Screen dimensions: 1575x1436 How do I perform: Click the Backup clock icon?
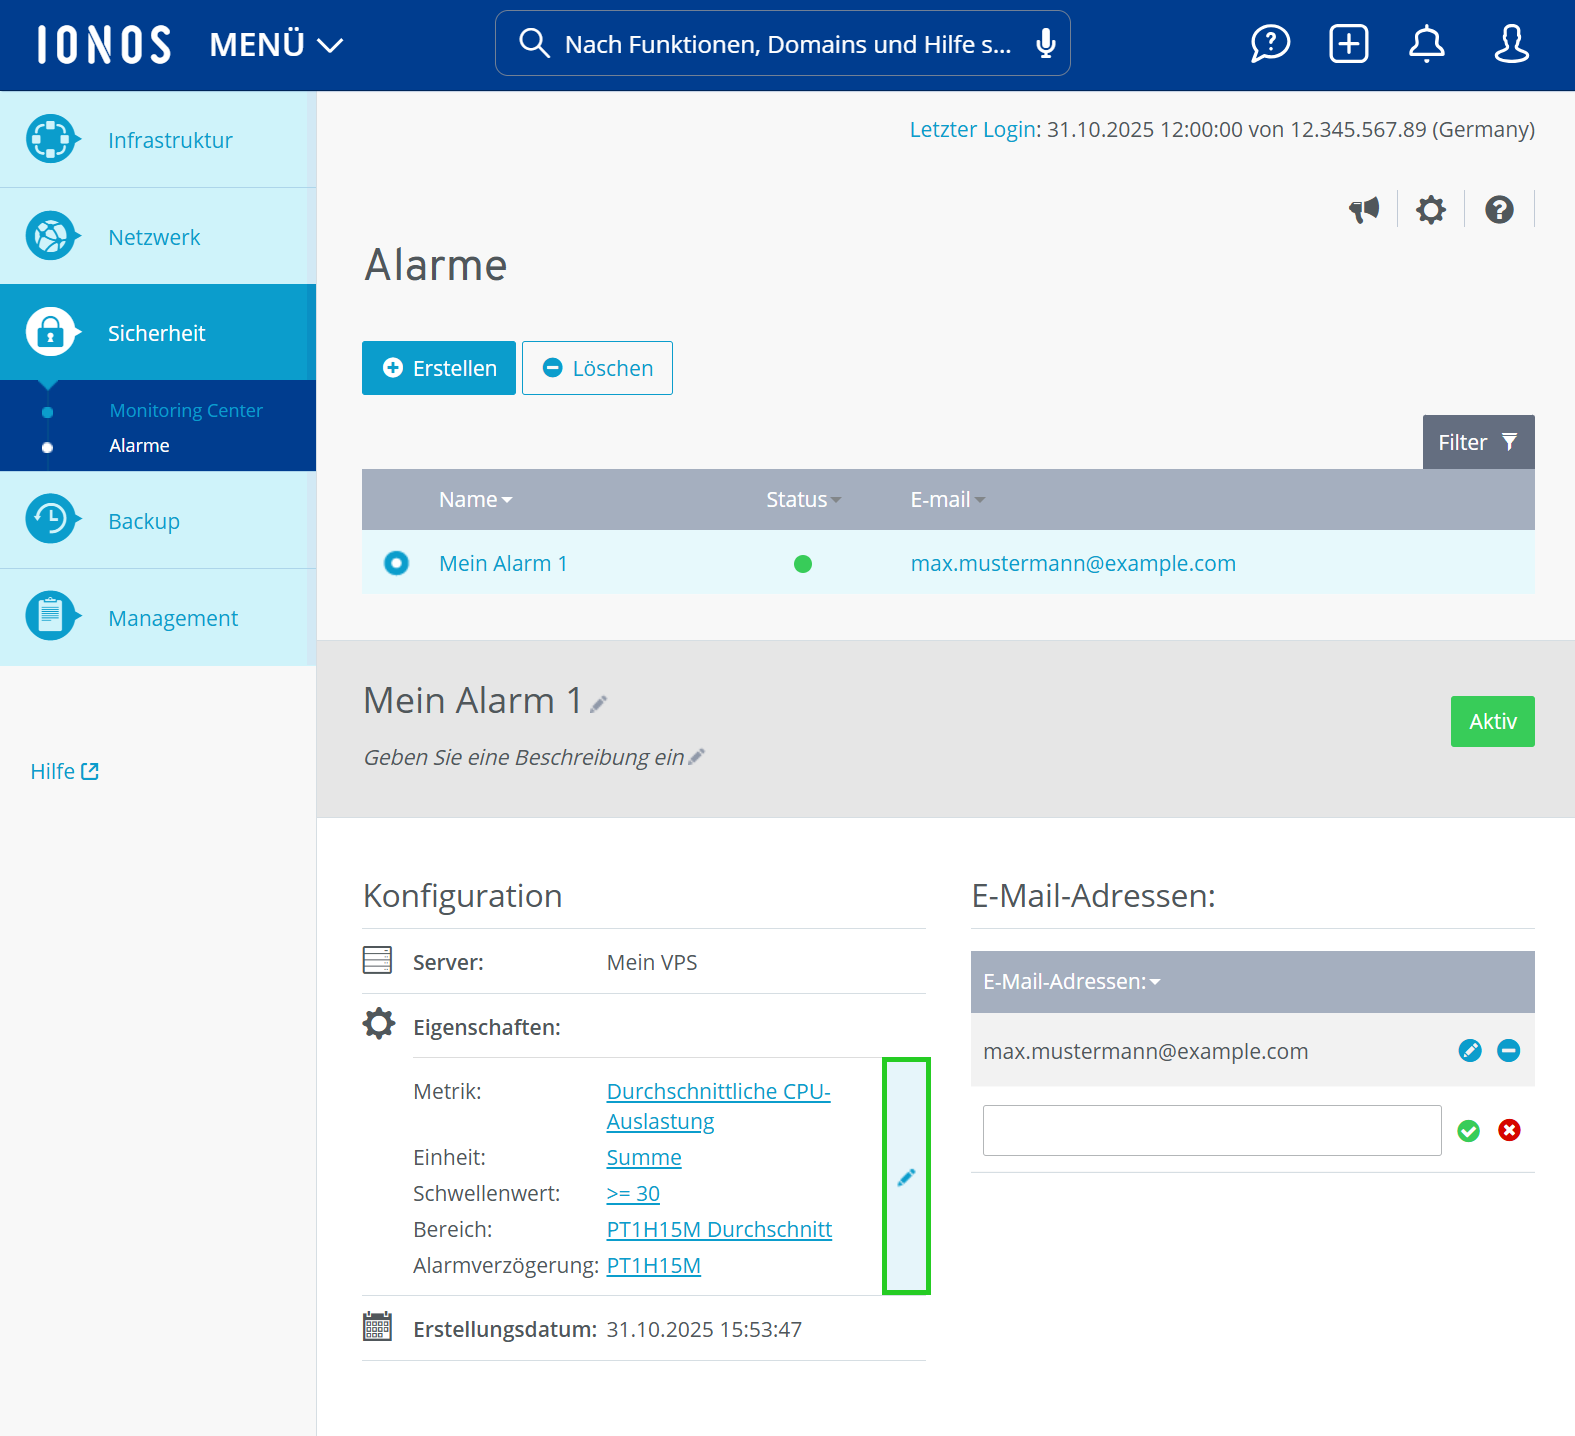[51, 520]
